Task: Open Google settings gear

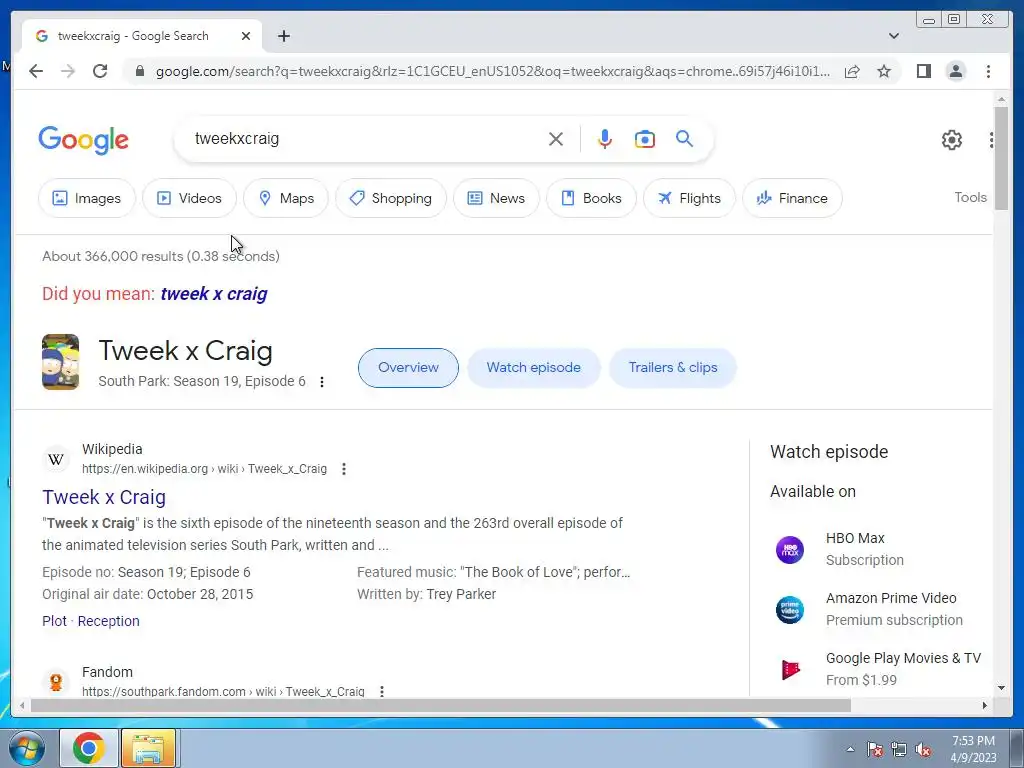Action: (x=952, y=140)
